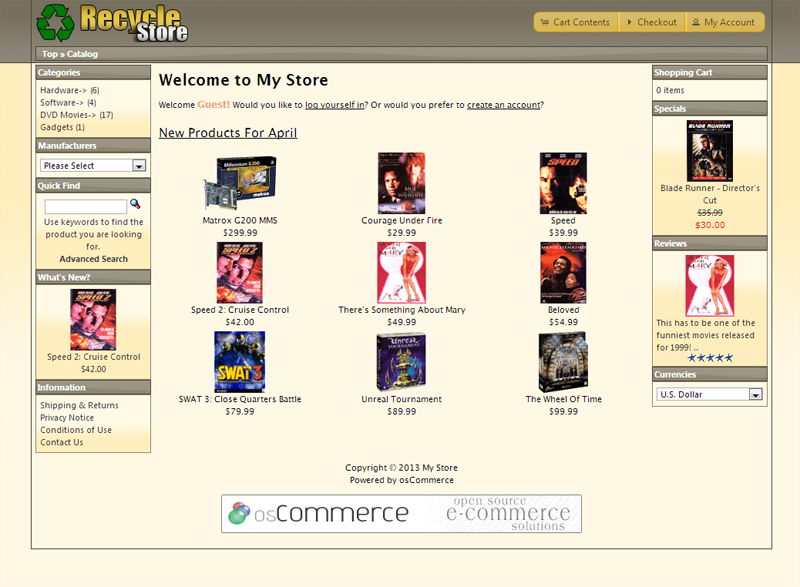Click the Courage Under Fire cover image
This screenshot has width=800, height=587.
point(402,183)
